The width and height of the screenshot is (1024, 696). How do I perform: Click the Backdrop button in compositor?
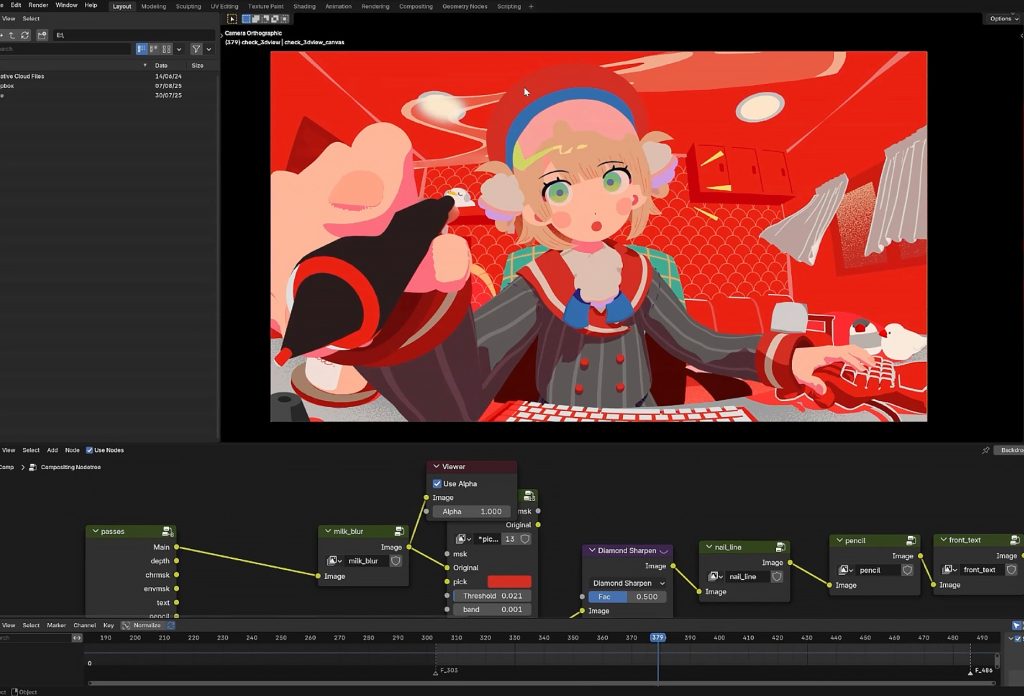[x=1010, y=450]
